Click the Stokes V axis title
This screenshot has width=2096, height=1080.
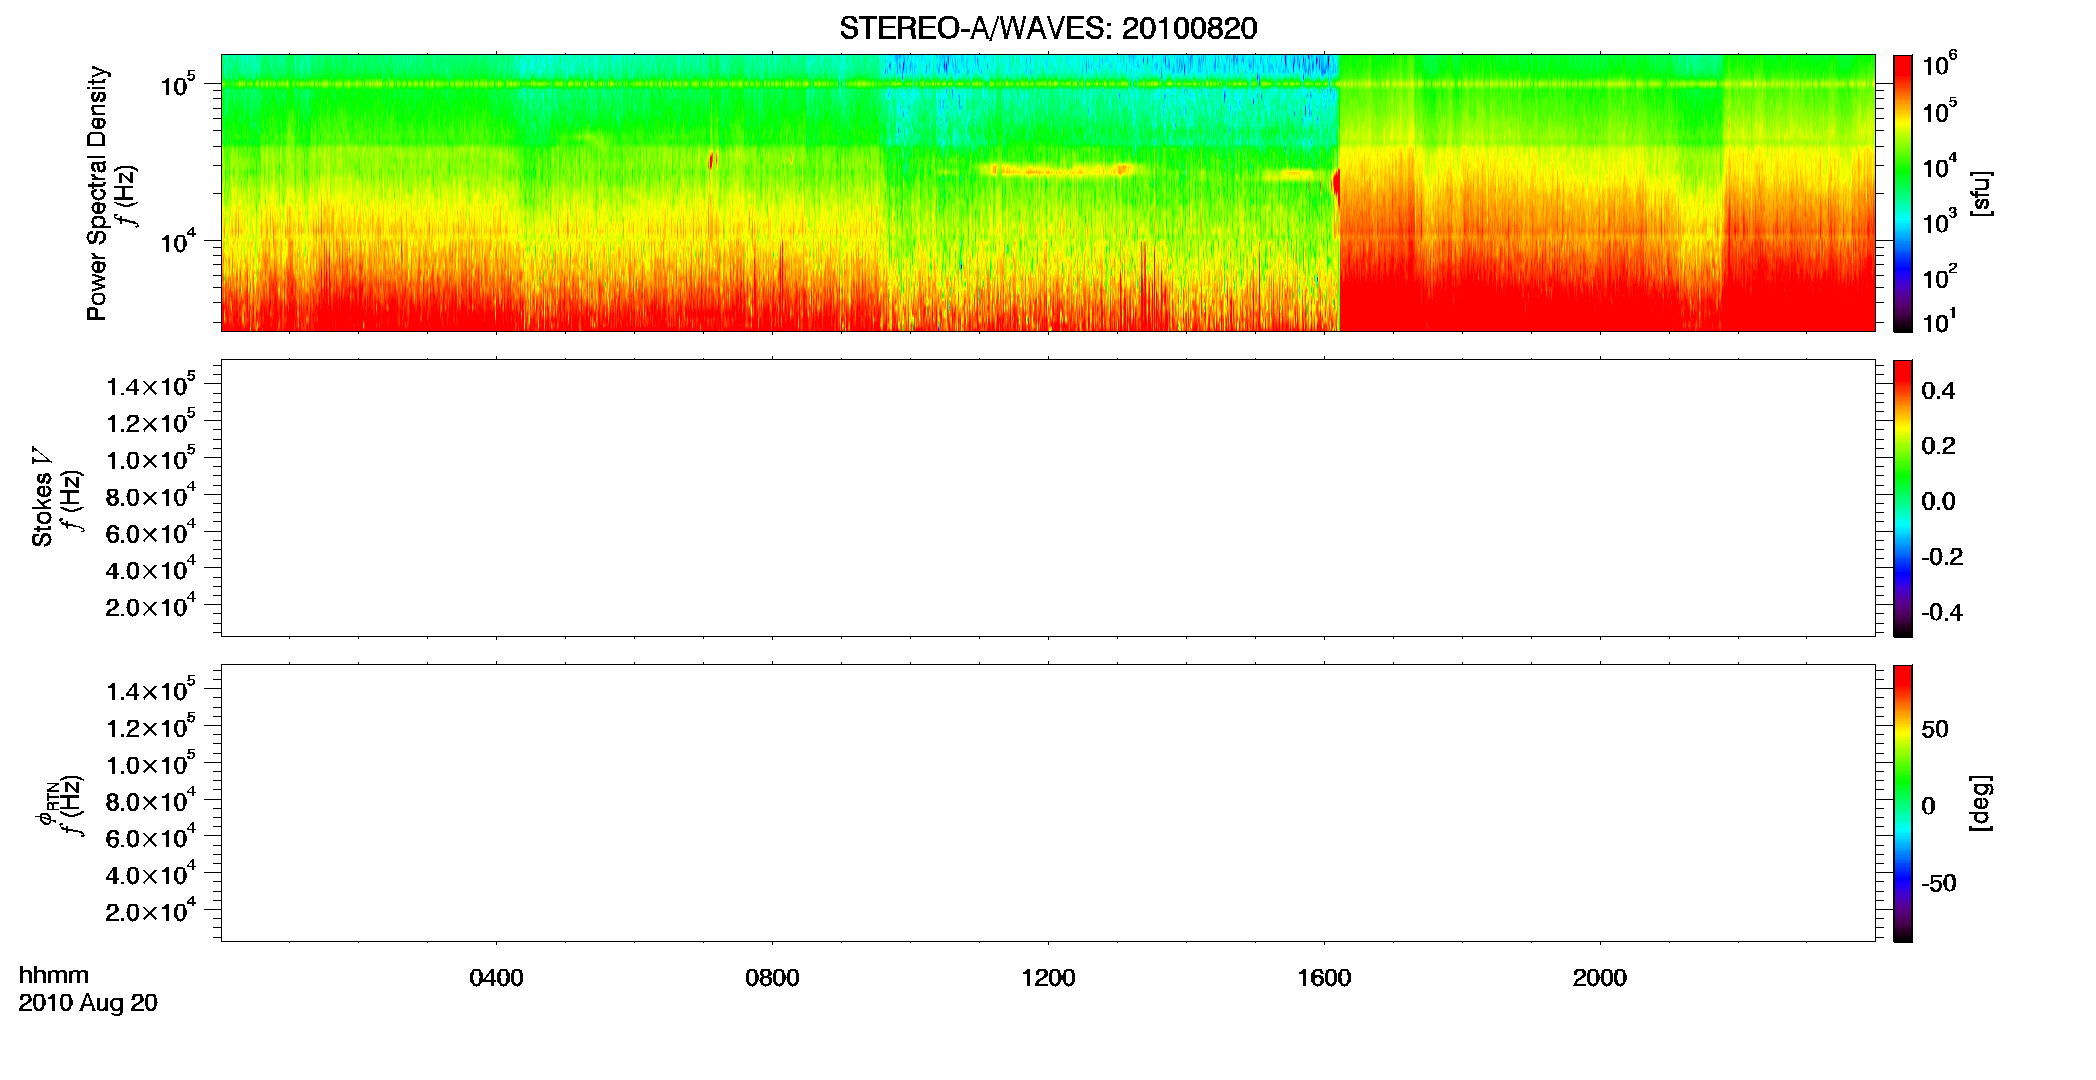tap(43, 498)
